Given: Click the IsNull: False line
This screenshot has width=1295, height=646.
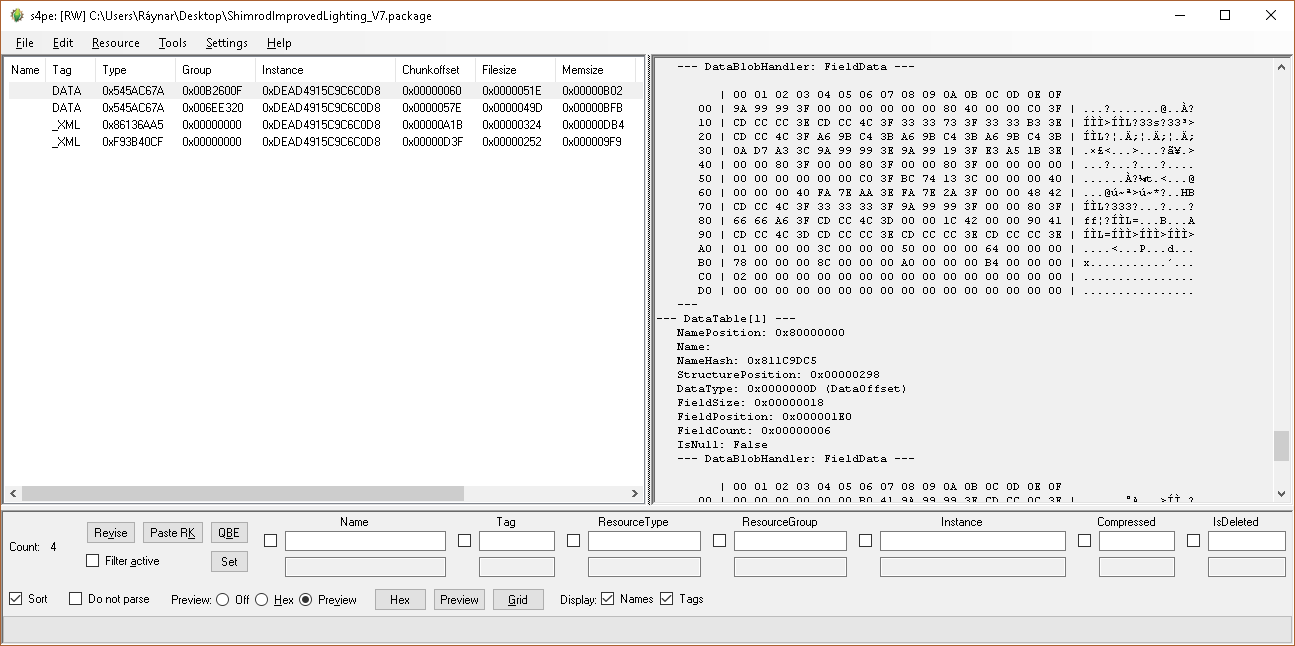Looking at the screenshot, I should point(722,444).
